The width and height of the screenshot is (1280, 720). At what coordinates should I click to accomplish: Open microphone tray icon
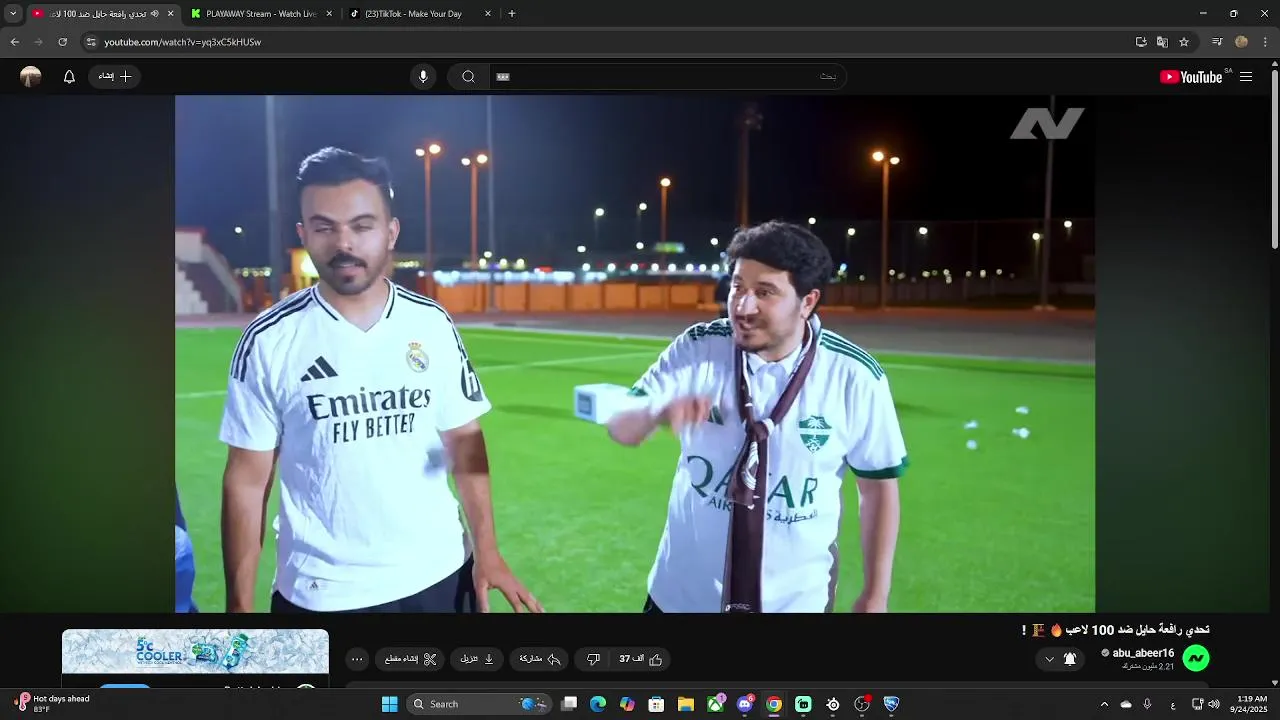[1147, 704]
